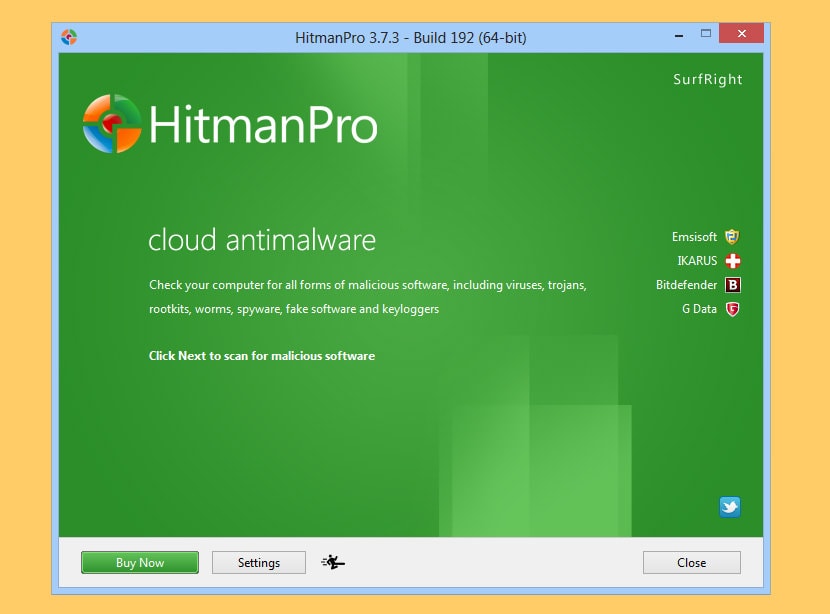Click the 'cloud antimalware' heading
The width and height of the screenshot is (830, 614).
click(262, 240)
